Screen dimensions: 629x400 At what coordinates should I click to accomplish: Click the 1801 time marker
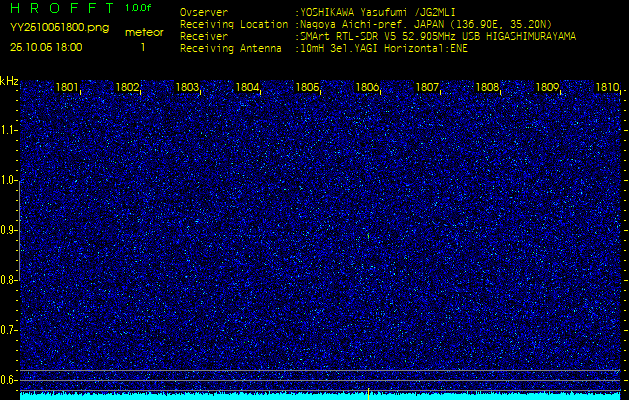click(67, 88)
